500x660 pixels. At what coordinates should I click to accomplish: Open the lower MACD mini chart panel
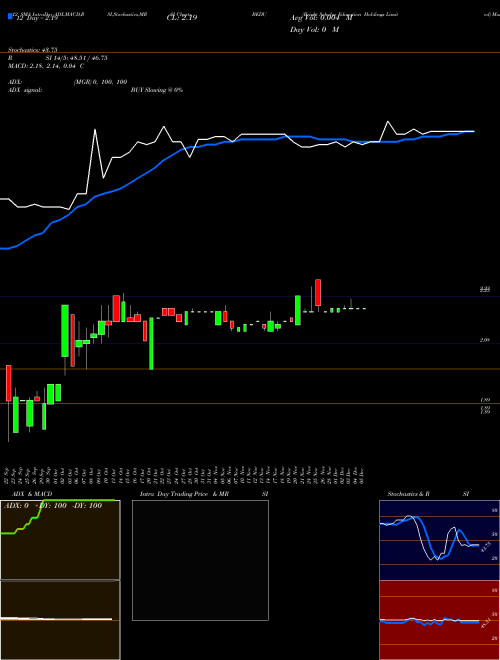pos(60,620)
